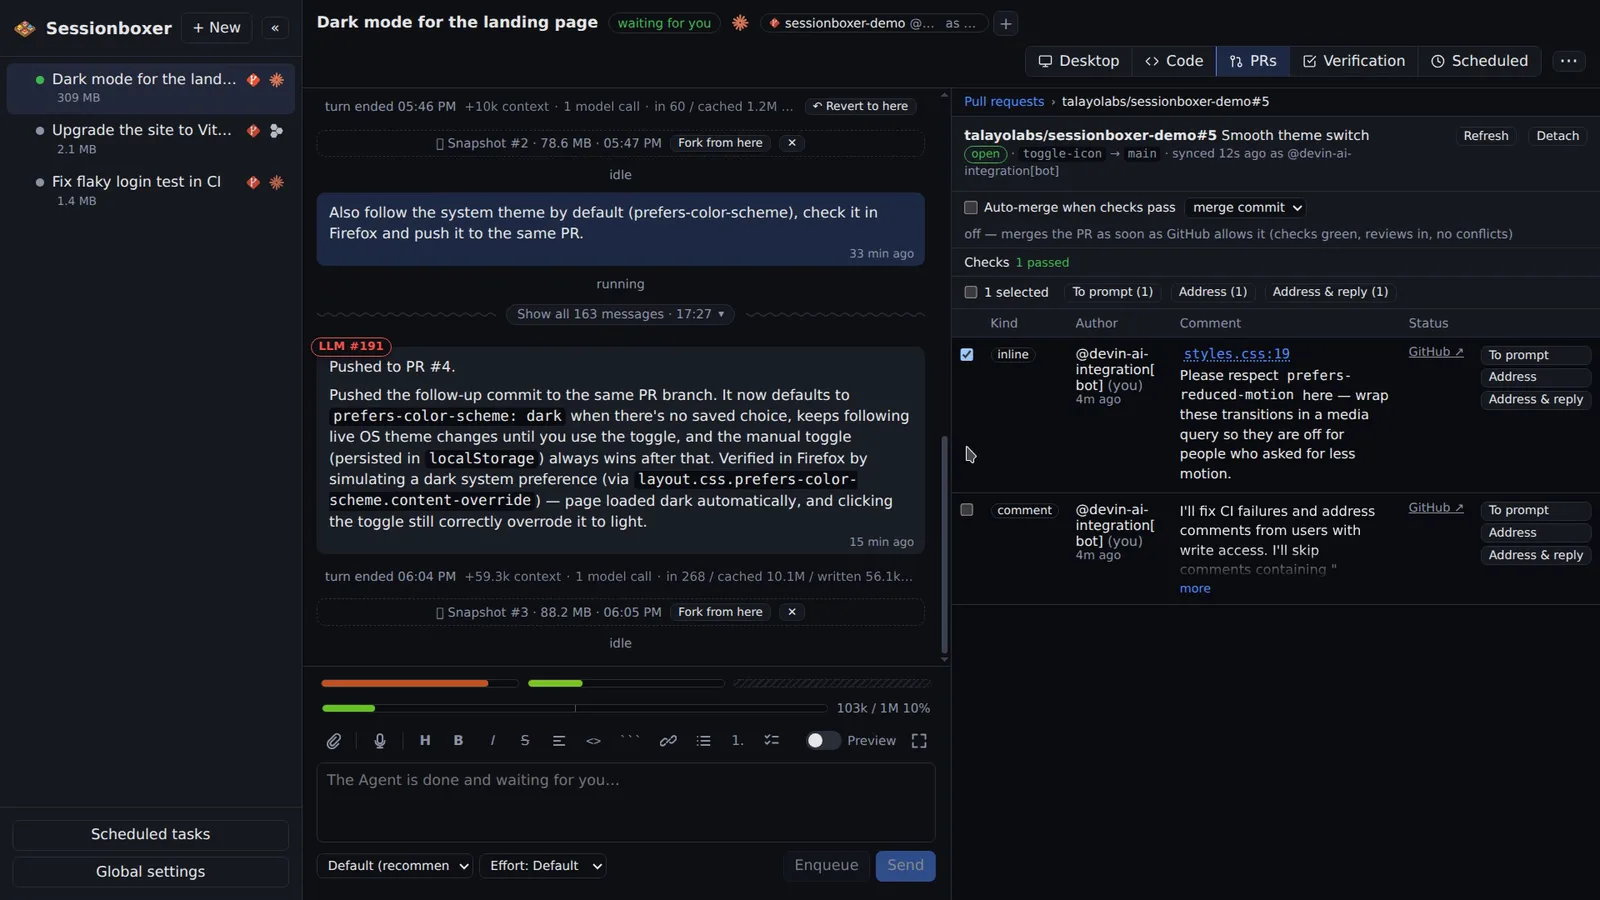
Task: Open the Default (recommended) model dropdown
Action: click(395, 866)
